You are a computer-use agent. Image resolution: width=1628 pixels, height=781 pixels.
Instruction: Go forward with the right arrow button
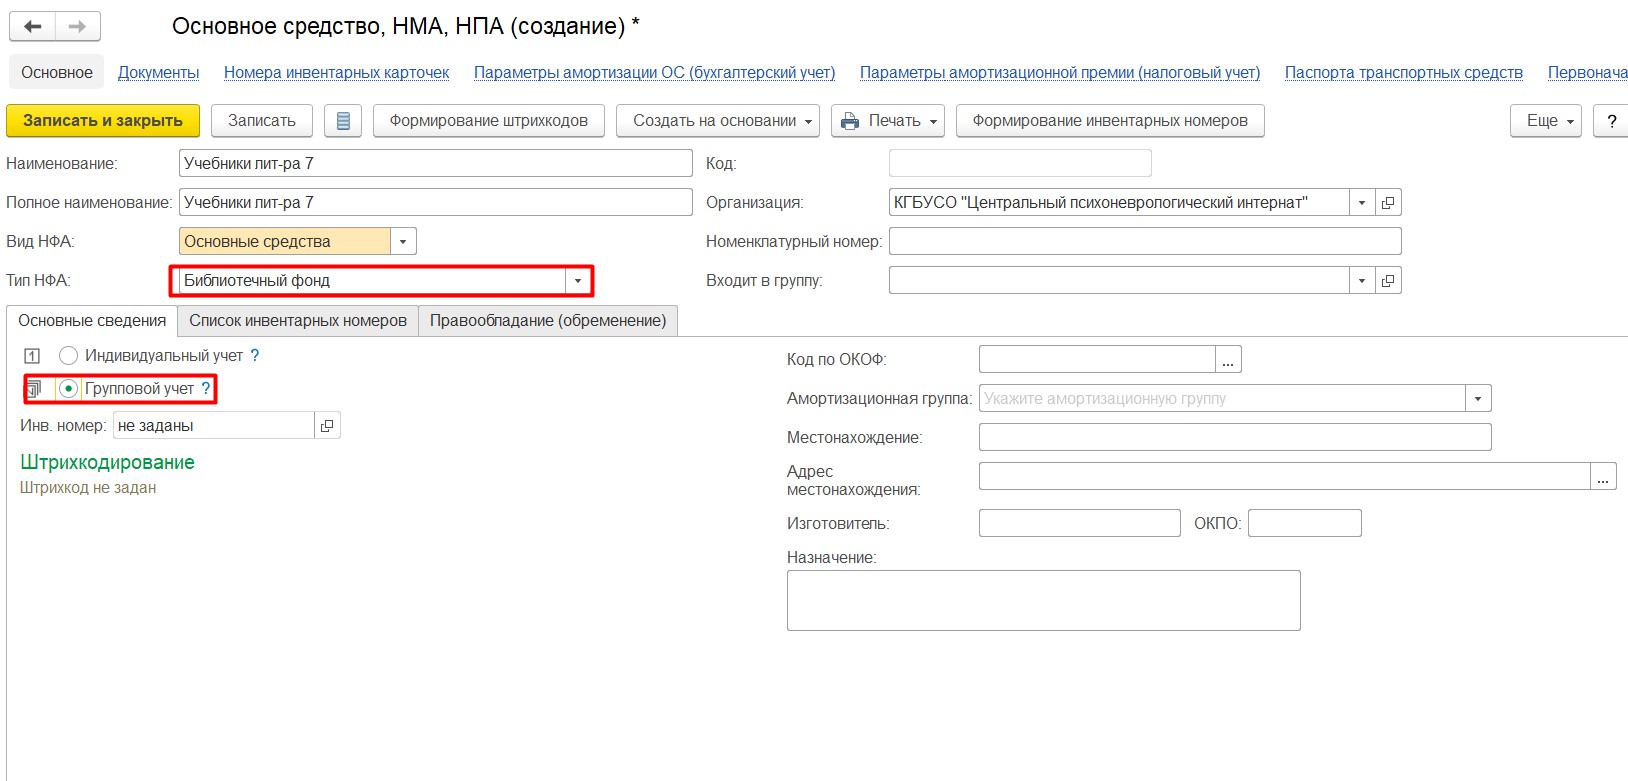(77, 27)
